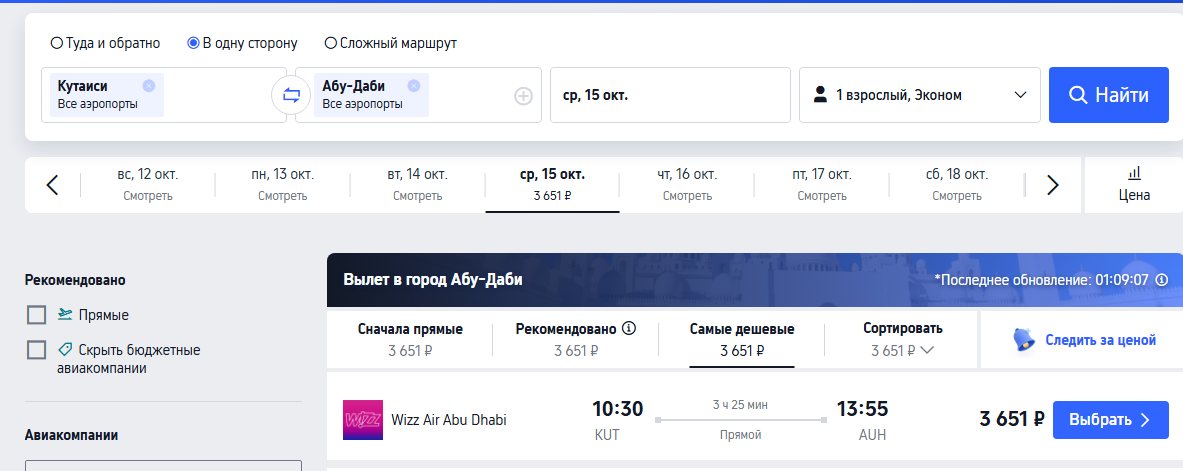The height and width of the screenshot is (471, 1183).
Task: Swap origin and destination cities icon
Action: (x=291, y=95)
